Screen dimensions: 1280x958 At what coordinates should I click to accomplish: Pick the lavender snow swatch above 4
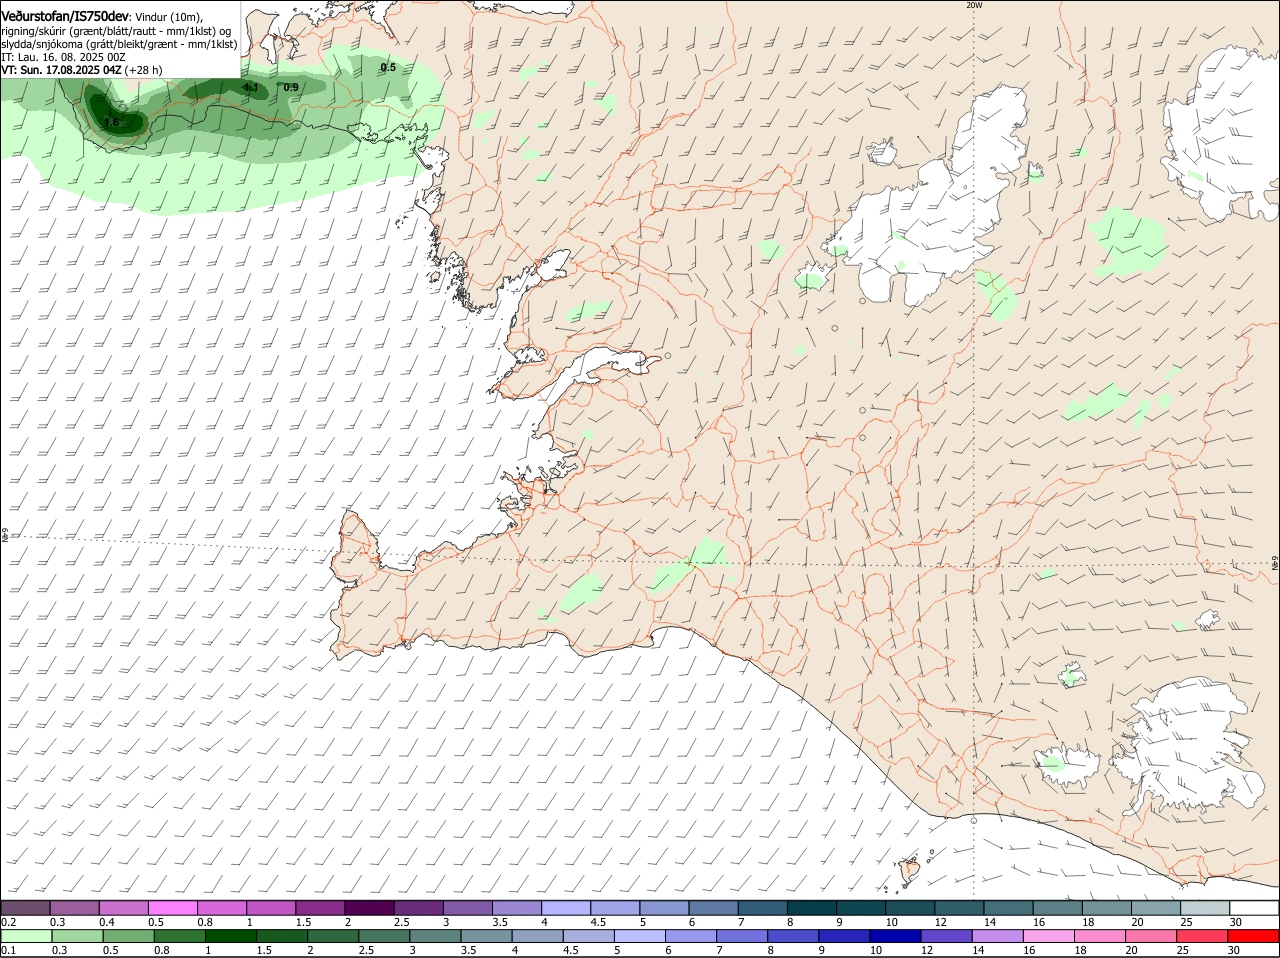click(x=566, y=907)
